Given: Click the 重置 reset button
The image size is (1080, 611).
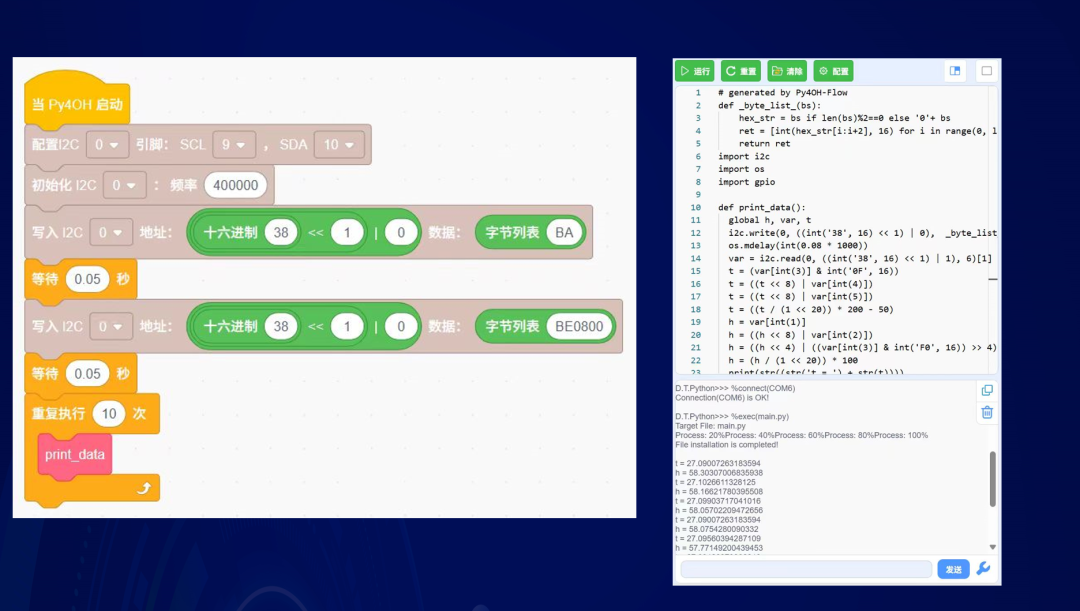Looking at the screenshot, I should [741, 71].
